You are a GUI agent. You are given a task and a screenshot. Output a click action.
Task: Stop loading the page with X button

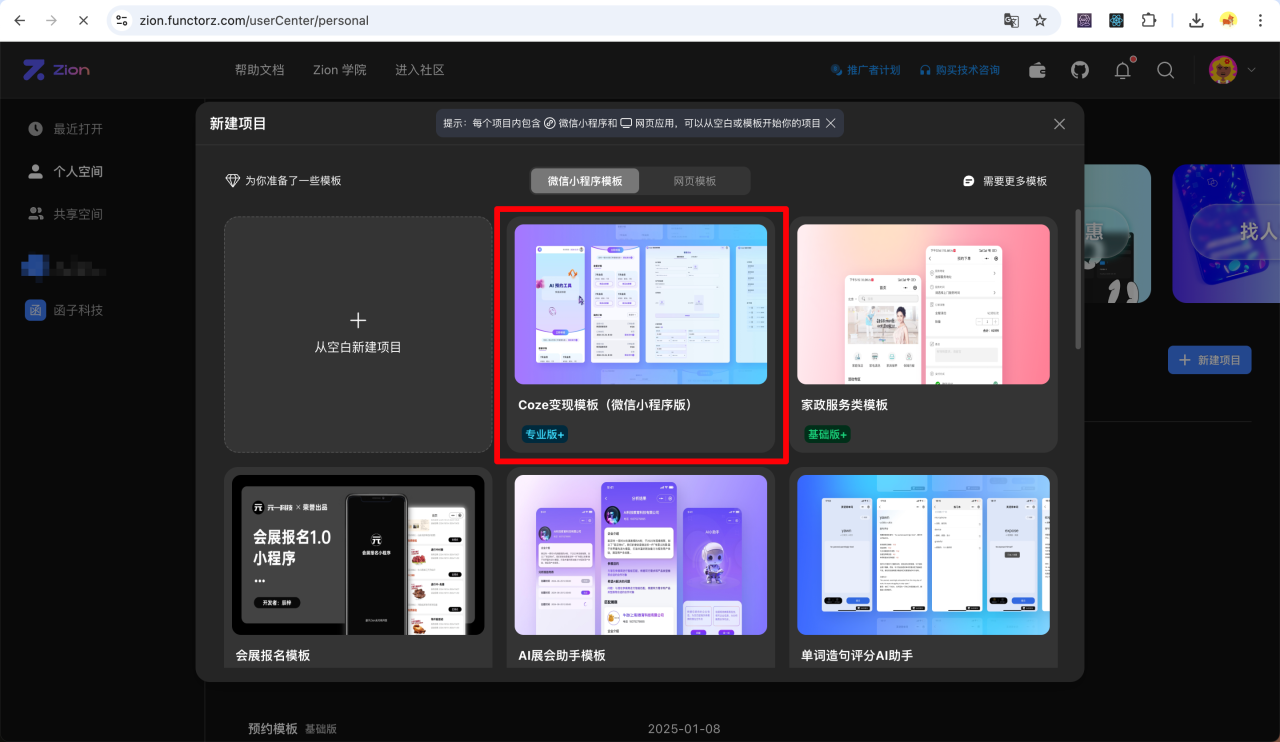pos(84,20)
